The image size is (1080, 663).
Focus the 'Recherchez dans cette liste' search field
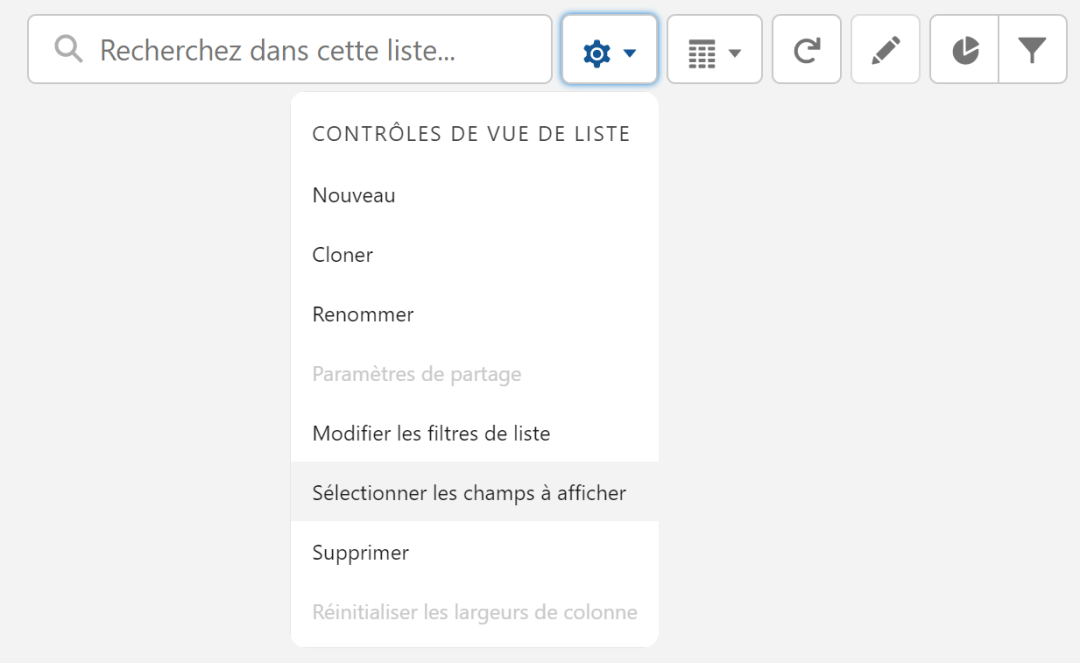(290, 50)
